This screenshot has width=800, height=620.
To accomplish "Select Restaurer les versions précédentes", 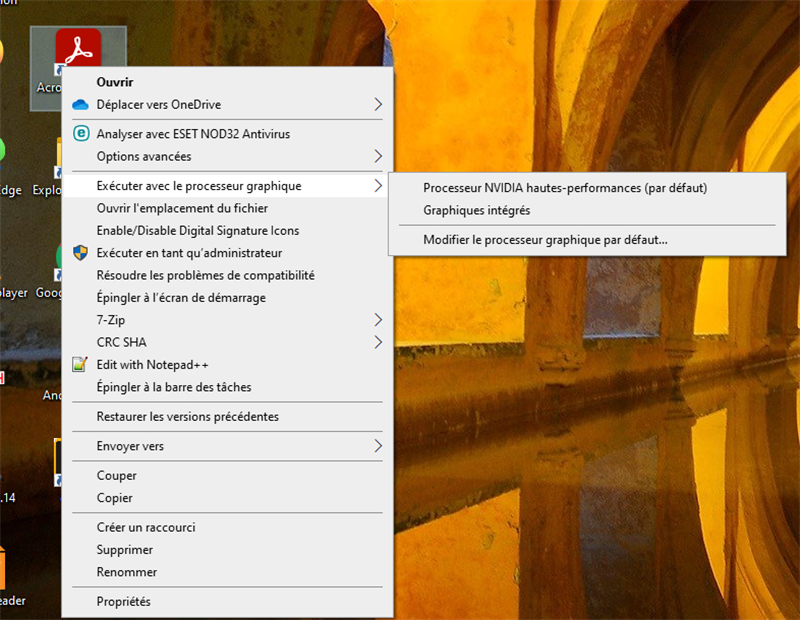I will pyautogui.click(x=187, y=416).
